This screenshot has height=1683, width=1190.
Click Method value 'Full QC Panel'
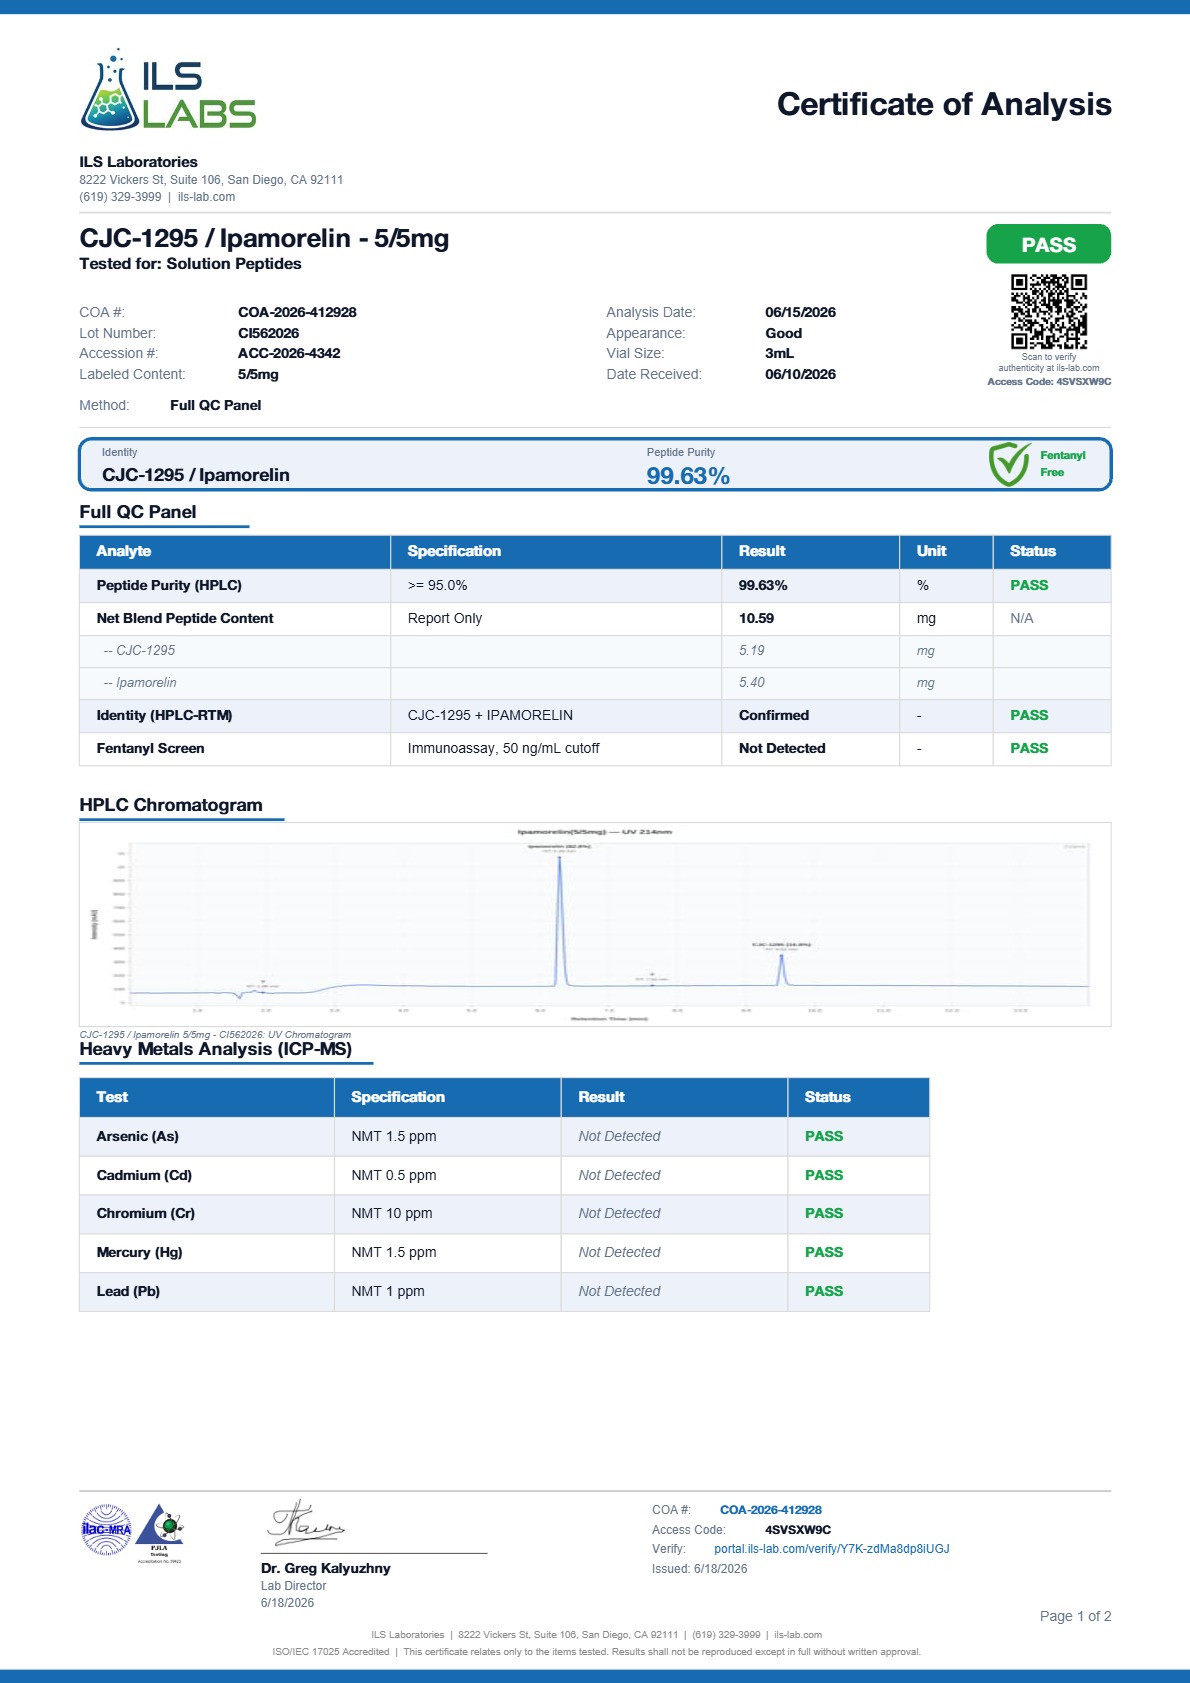point(215,405)
